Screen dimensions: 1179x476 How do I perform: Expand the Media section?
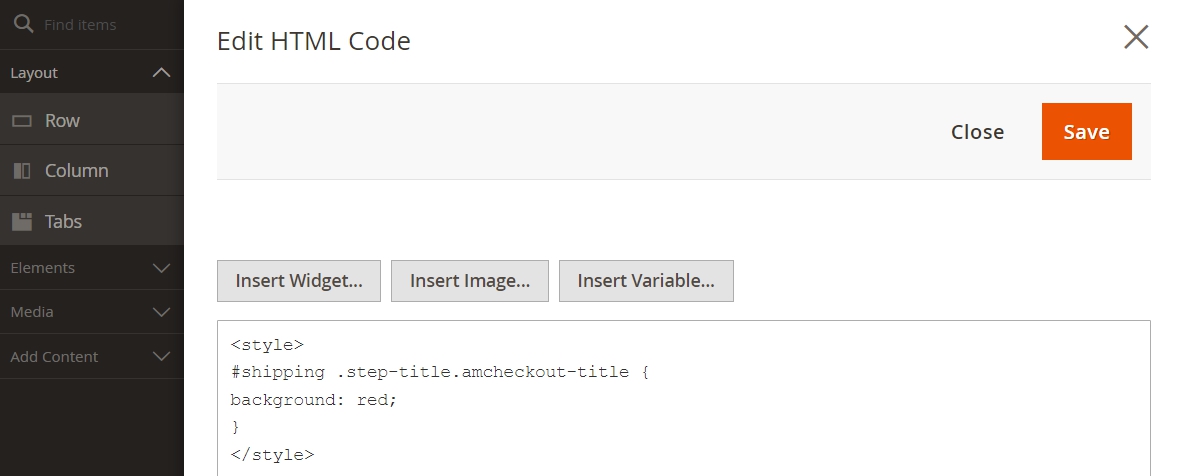(x=92, y=311)
